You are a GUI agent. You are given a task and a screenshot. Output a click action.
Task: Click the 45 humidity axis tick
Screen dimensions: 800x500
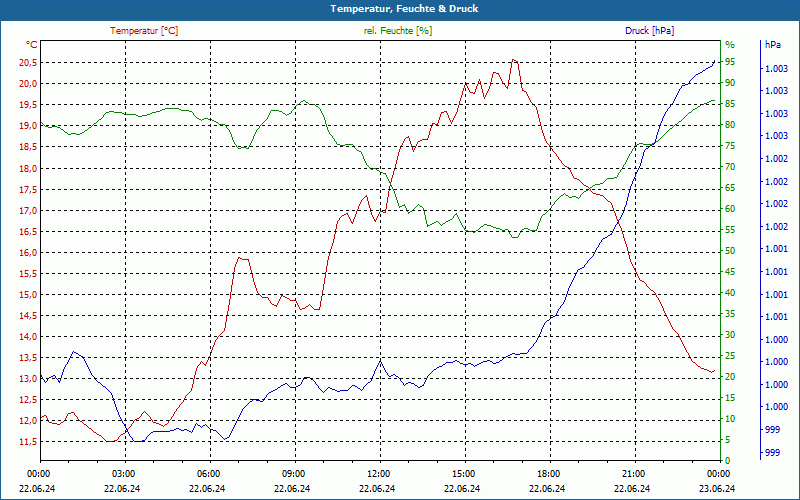(730, 272)
